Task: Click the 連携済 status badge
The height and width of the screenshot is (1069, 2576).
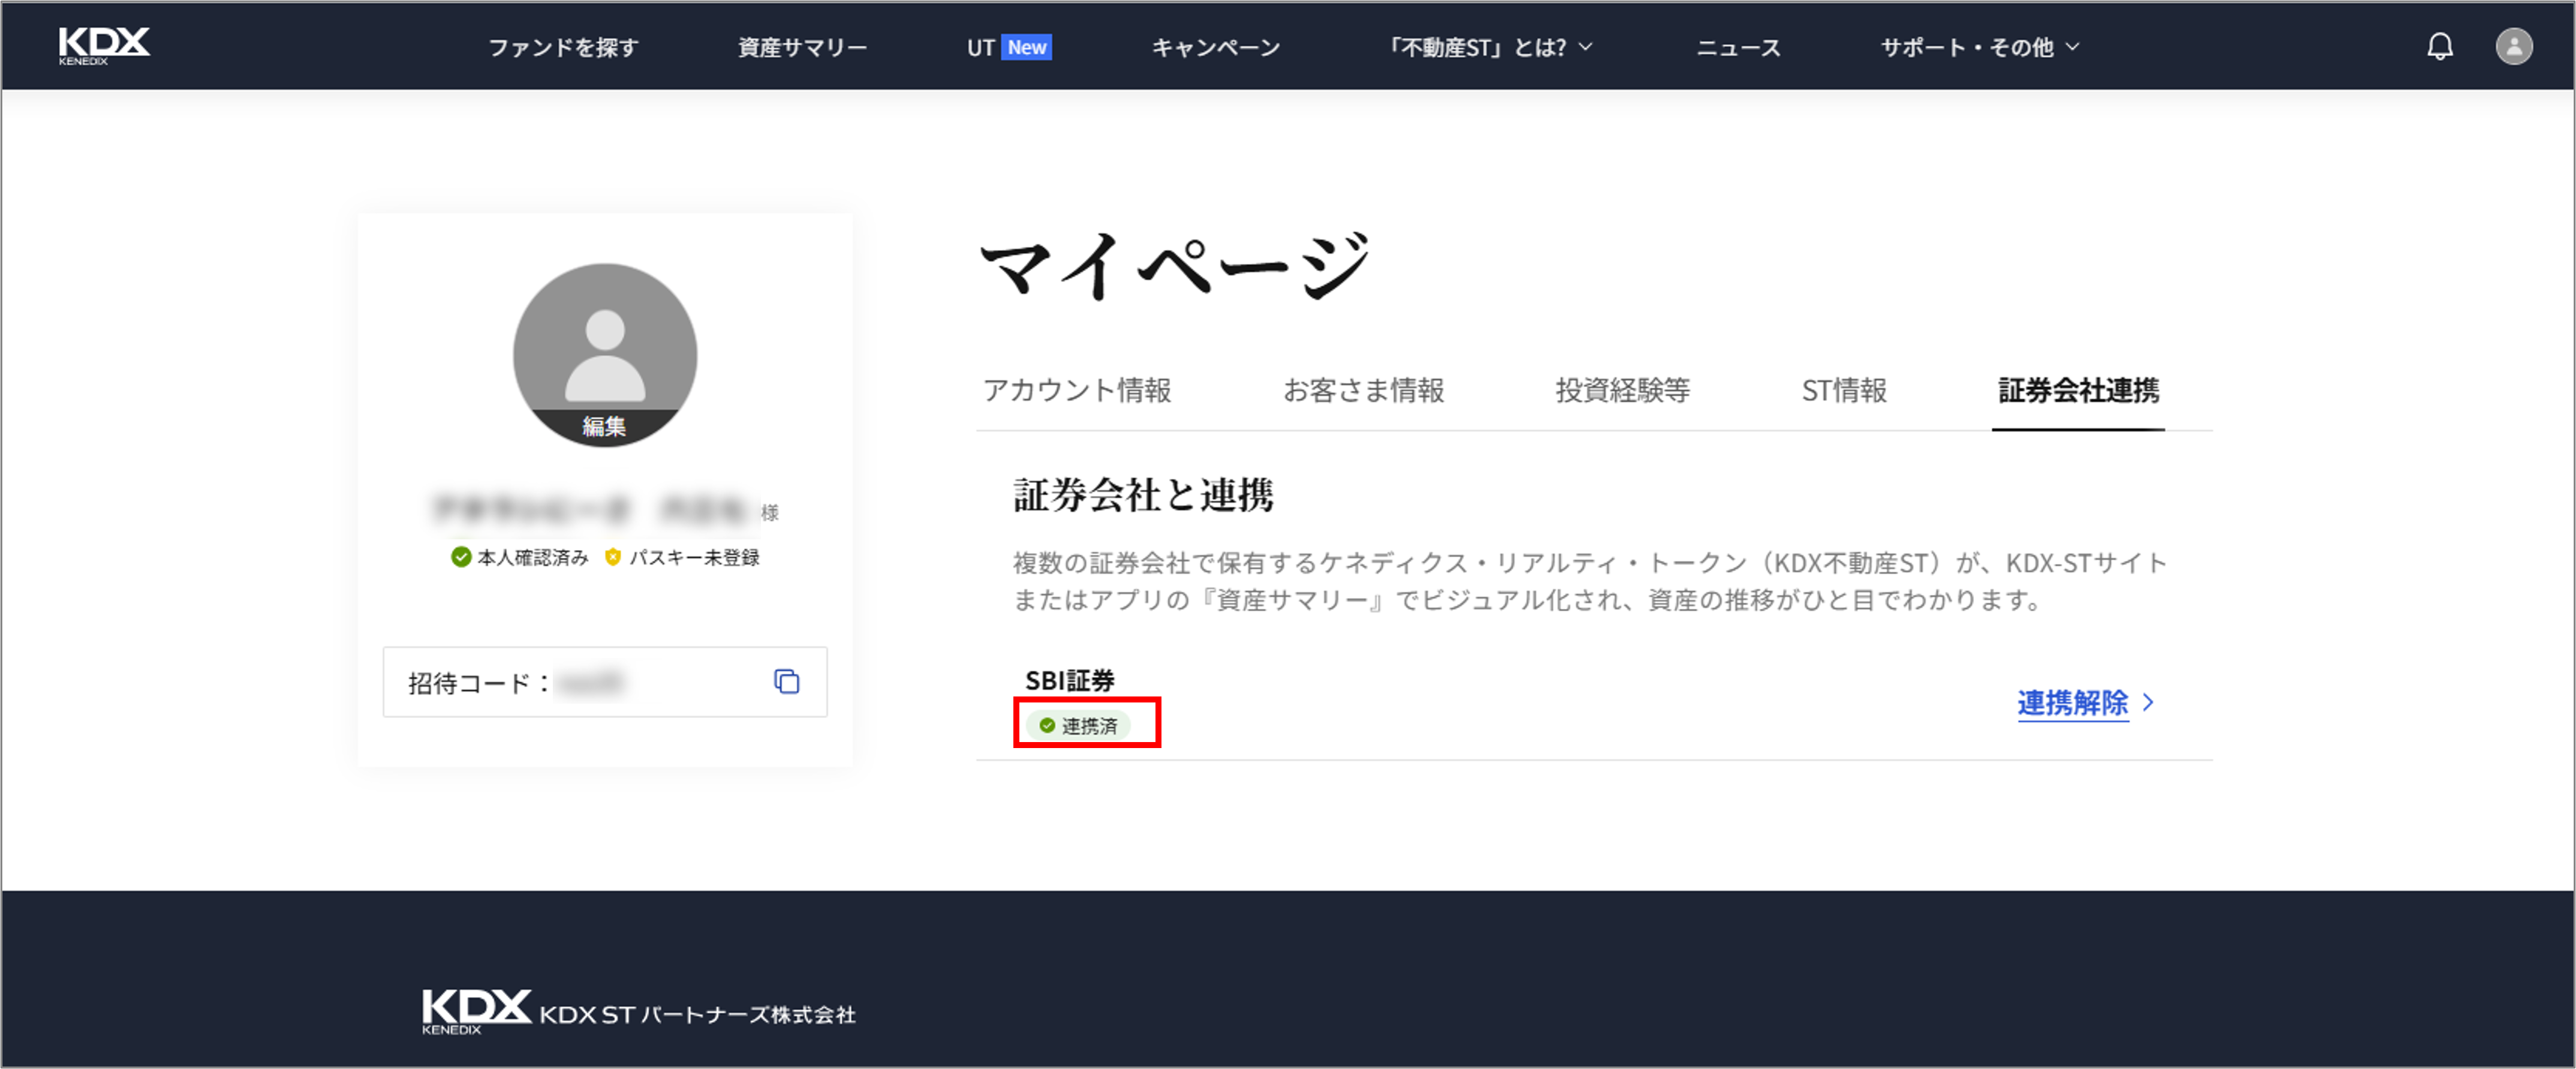Action: [x=1078, y=725]
